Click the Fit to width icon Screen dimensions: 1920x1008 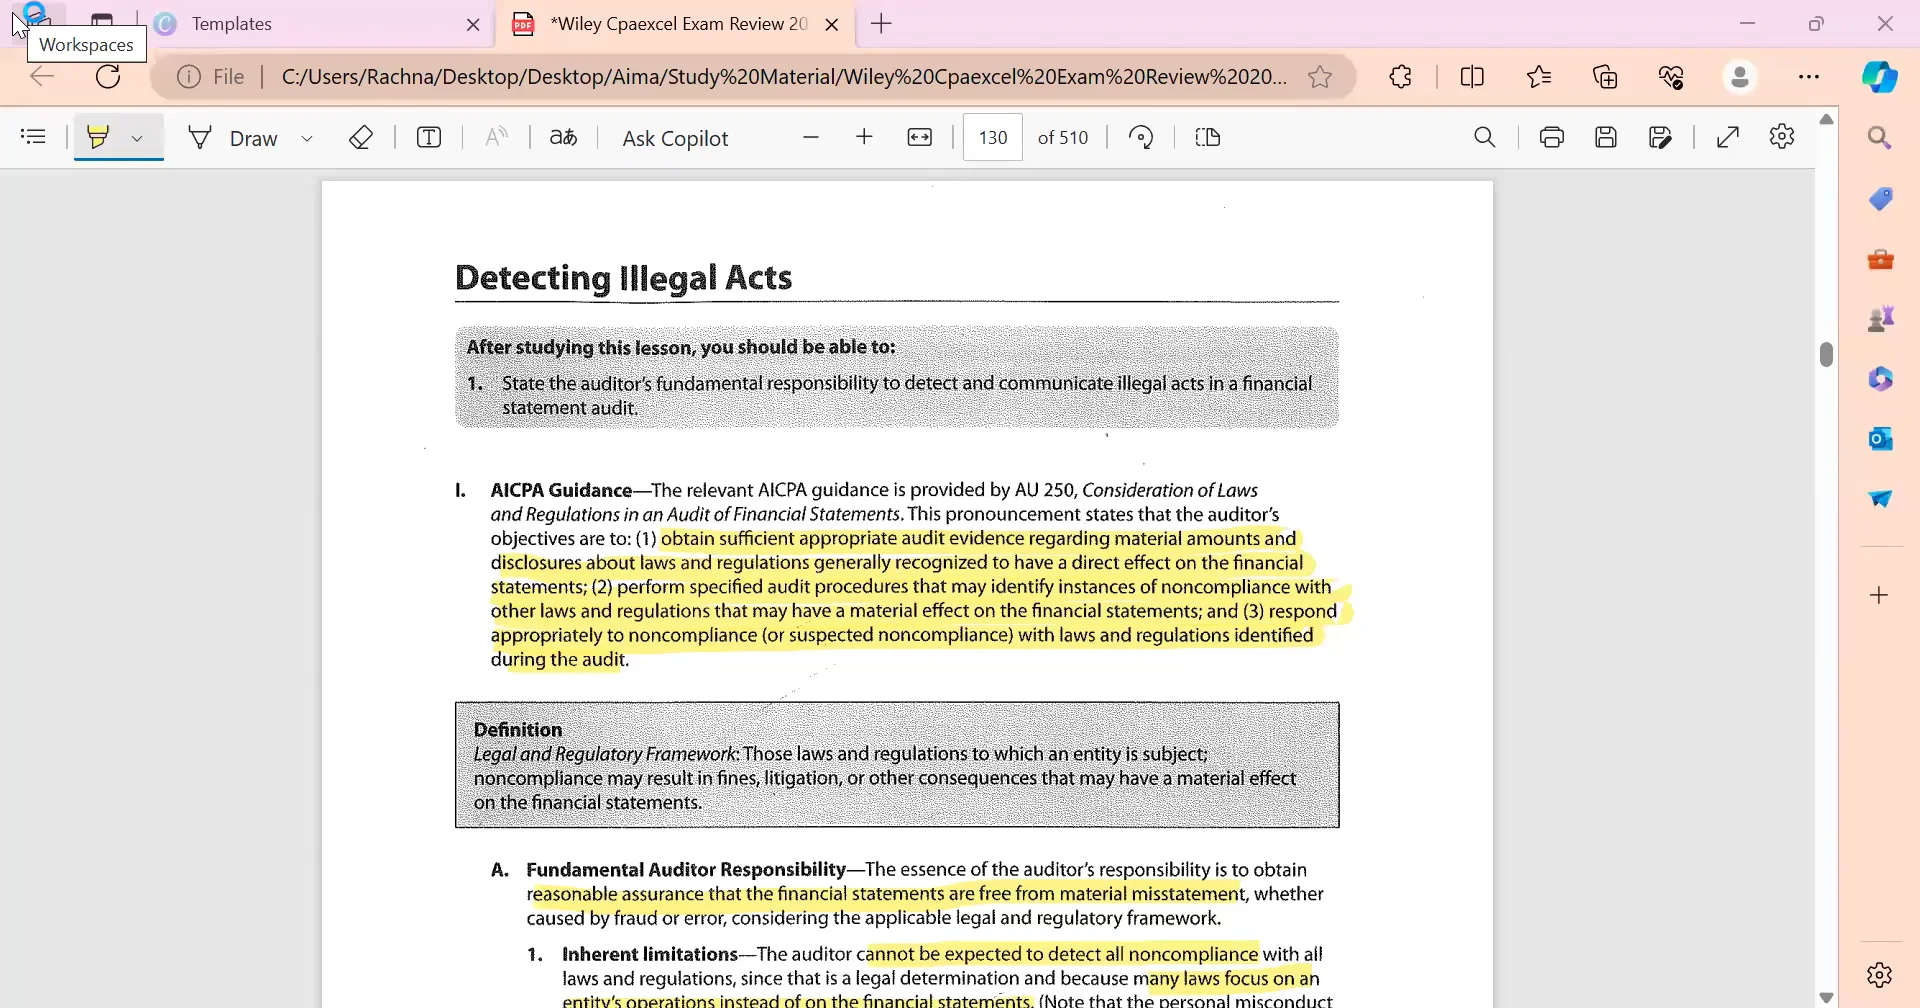click(920, 137)
